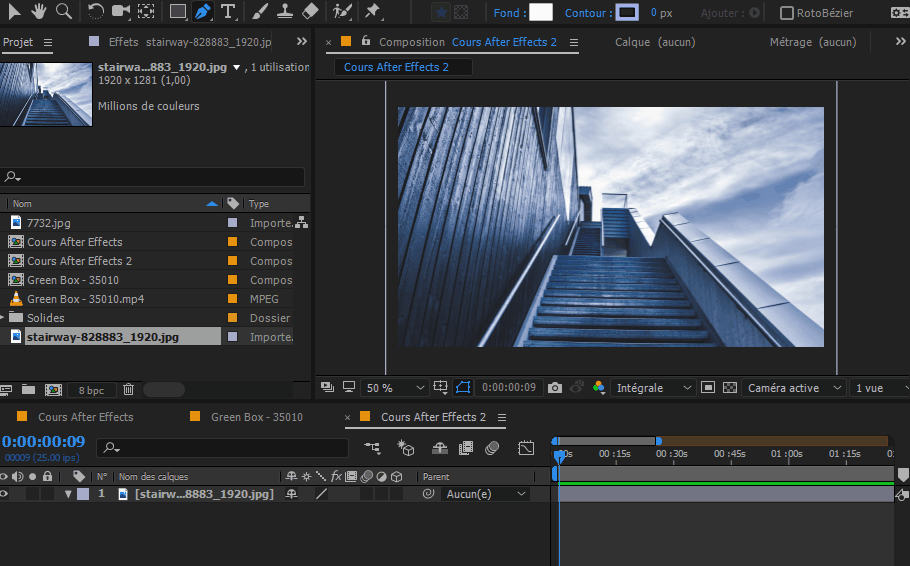Hide the stairway layer with eye icon
Screen dimensions: 910x566
pyautogui.click(x=4, y=494)
